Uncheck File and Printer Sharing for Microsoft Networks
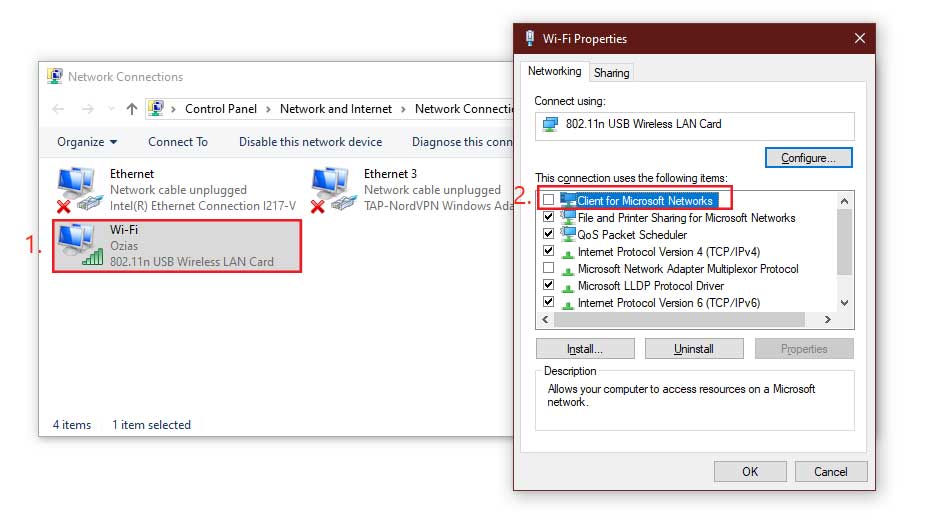The width and height of the screenshot is (936, 522). [x=549, y=217]
